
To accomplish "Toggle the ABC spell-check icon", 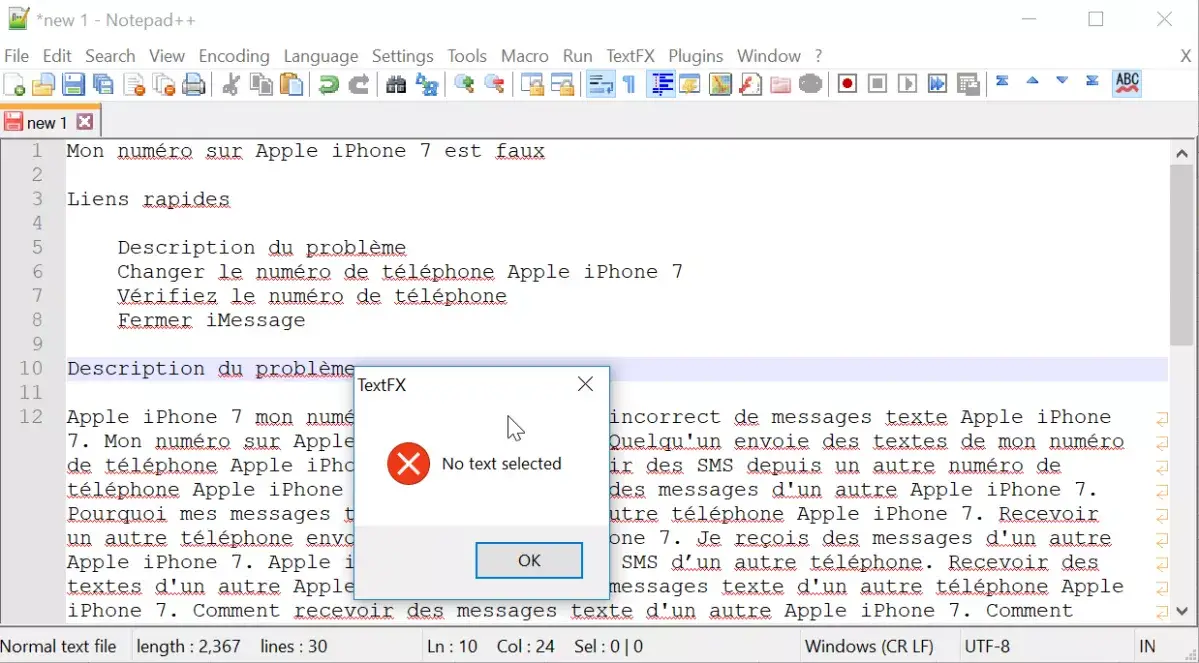I will click(x=1127, y=83).
